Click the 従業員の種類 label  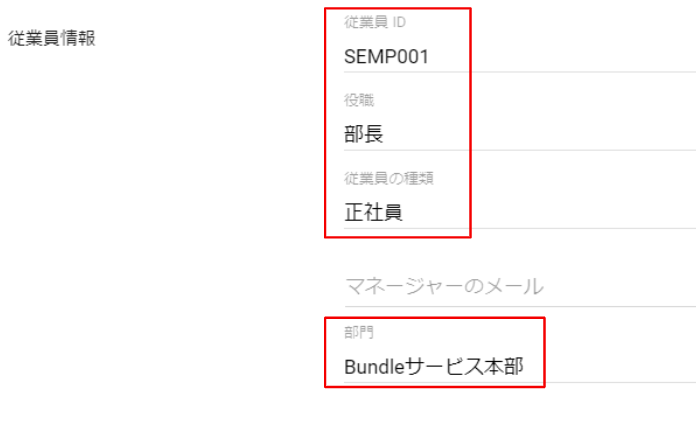pyautogui.click(x=388, y=179)
